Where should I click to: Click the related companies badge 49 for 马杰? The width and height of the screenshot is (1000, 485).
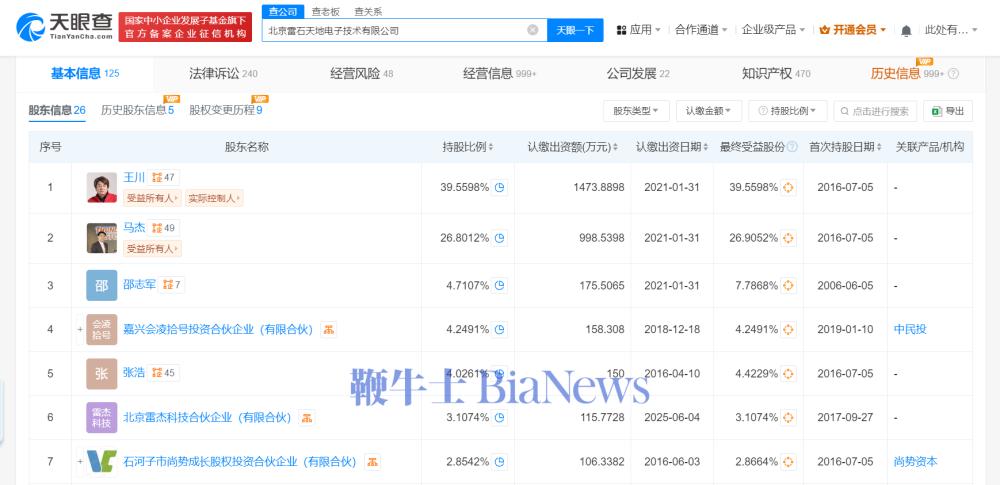pos(163,228)
